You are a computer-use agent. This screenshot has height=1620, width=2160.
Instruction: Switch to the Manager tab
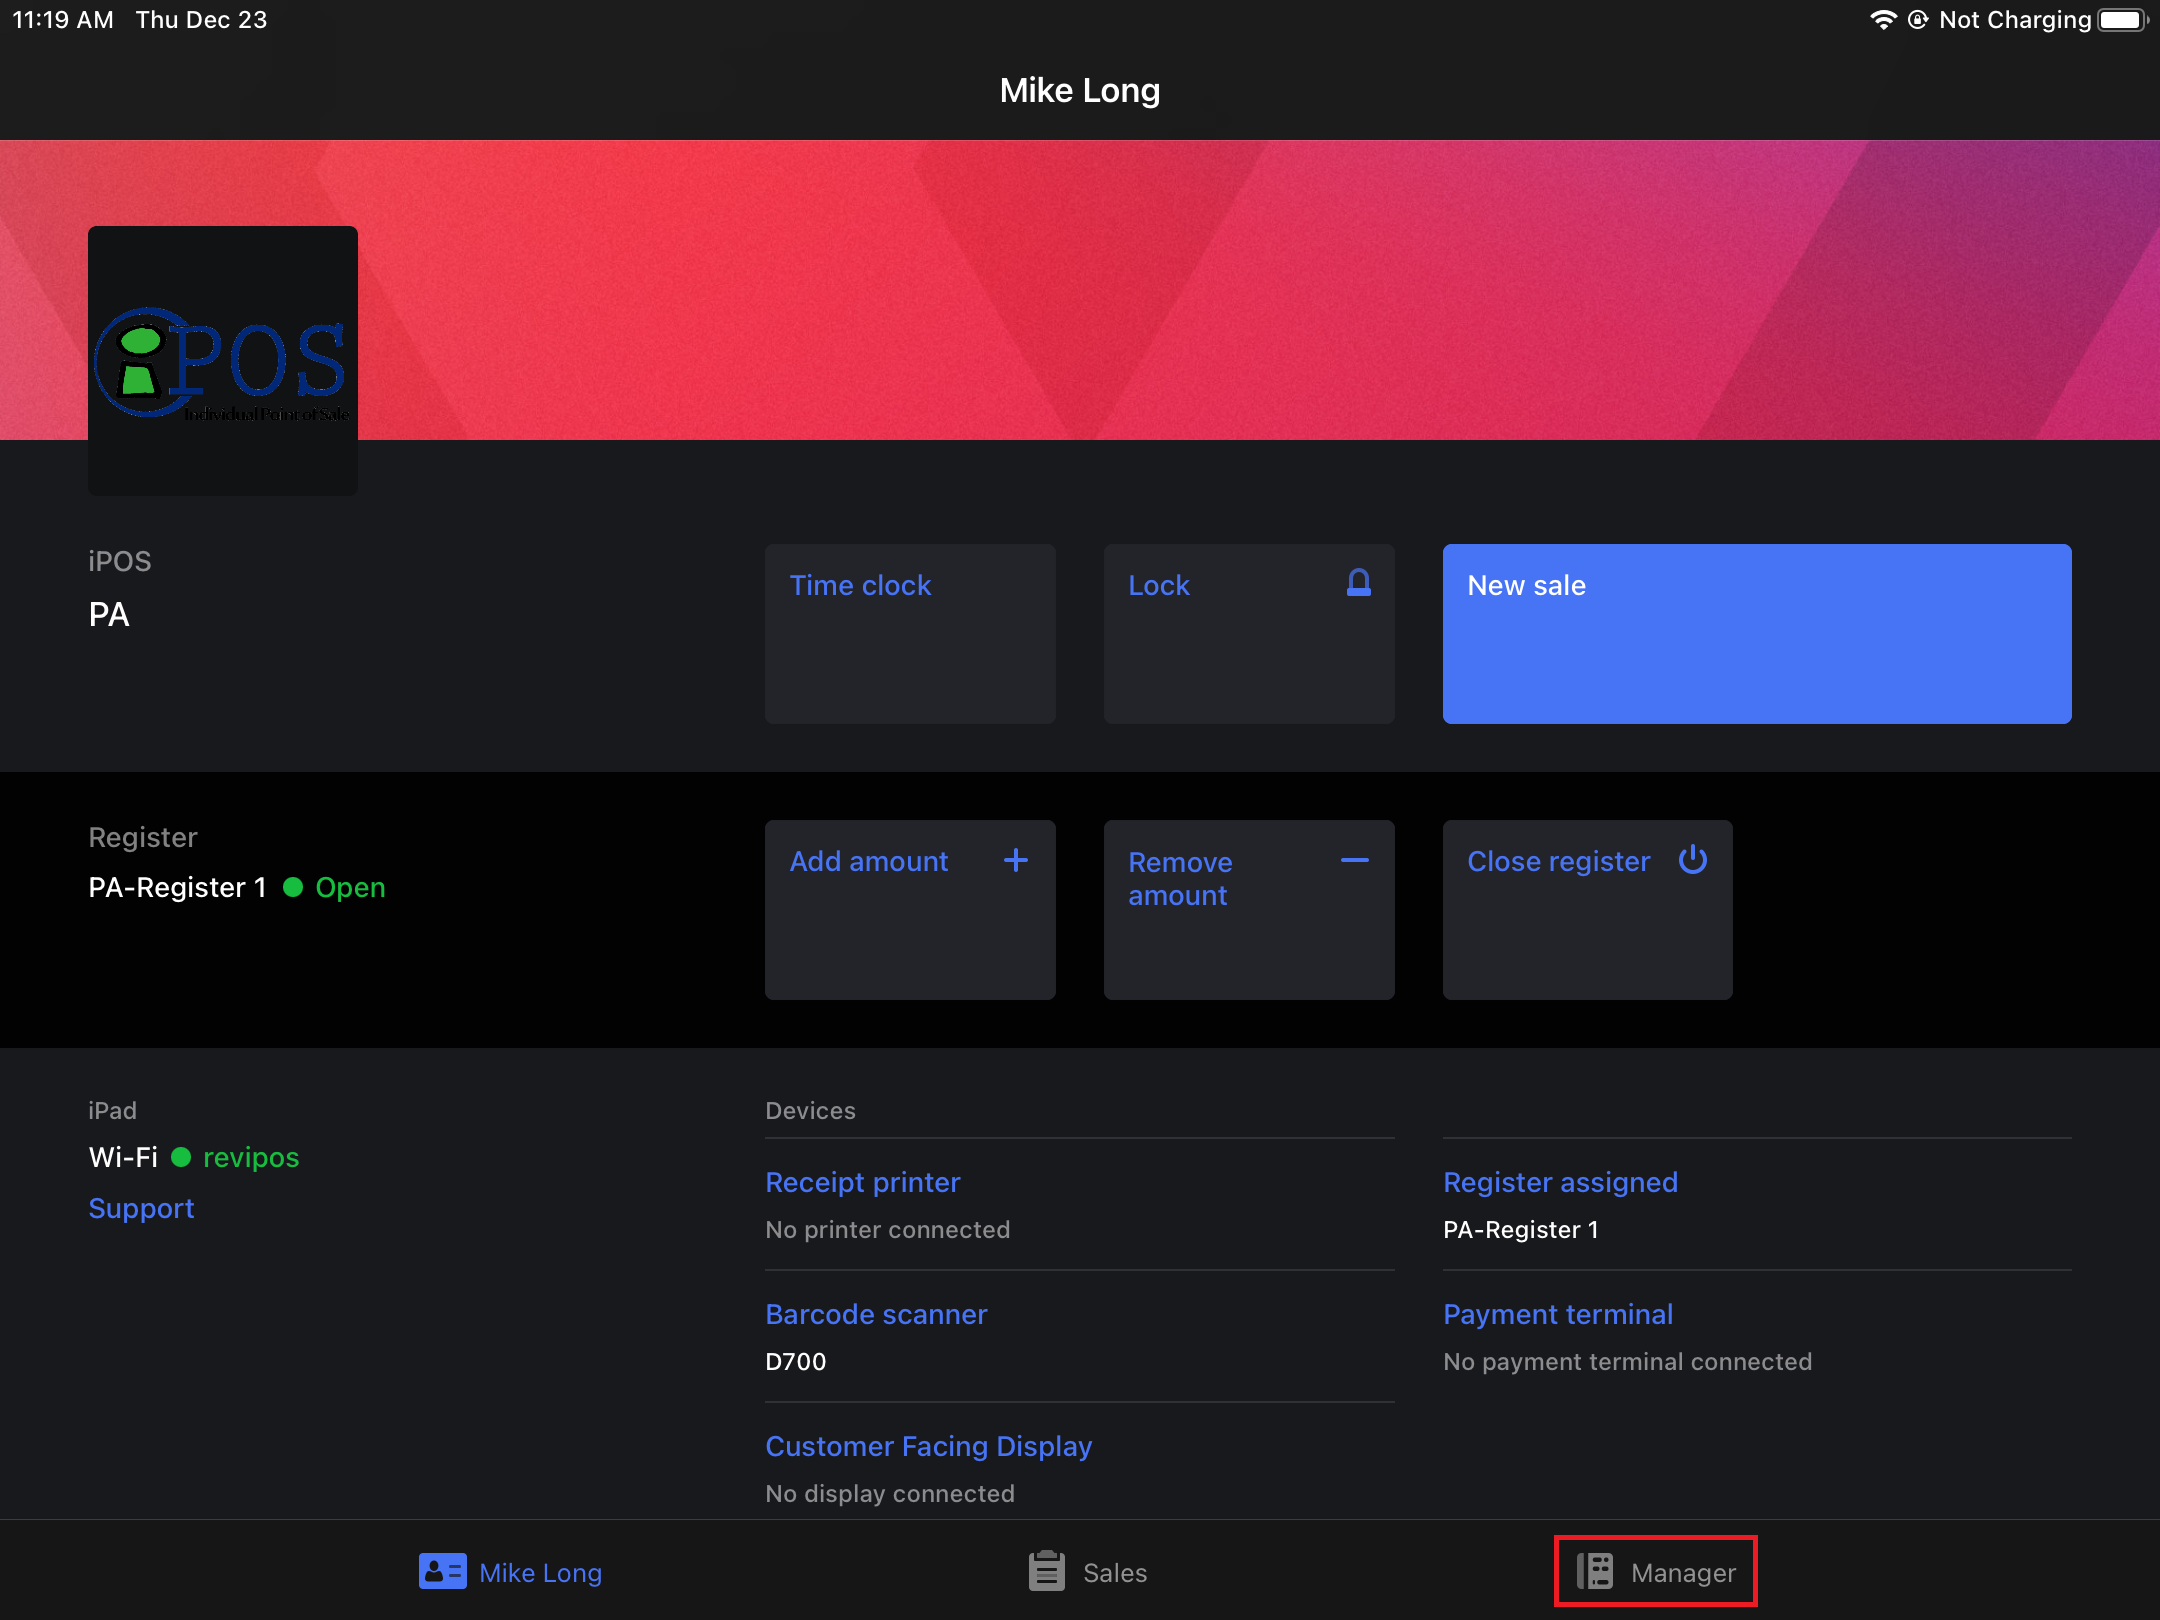pos(1656,1571)
